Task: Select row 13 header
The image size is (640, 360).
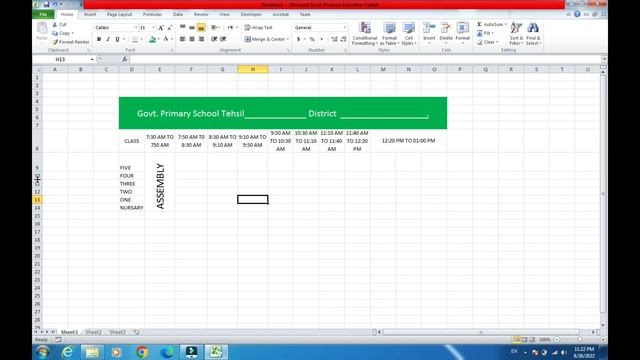Action: [x=37, y=200]
